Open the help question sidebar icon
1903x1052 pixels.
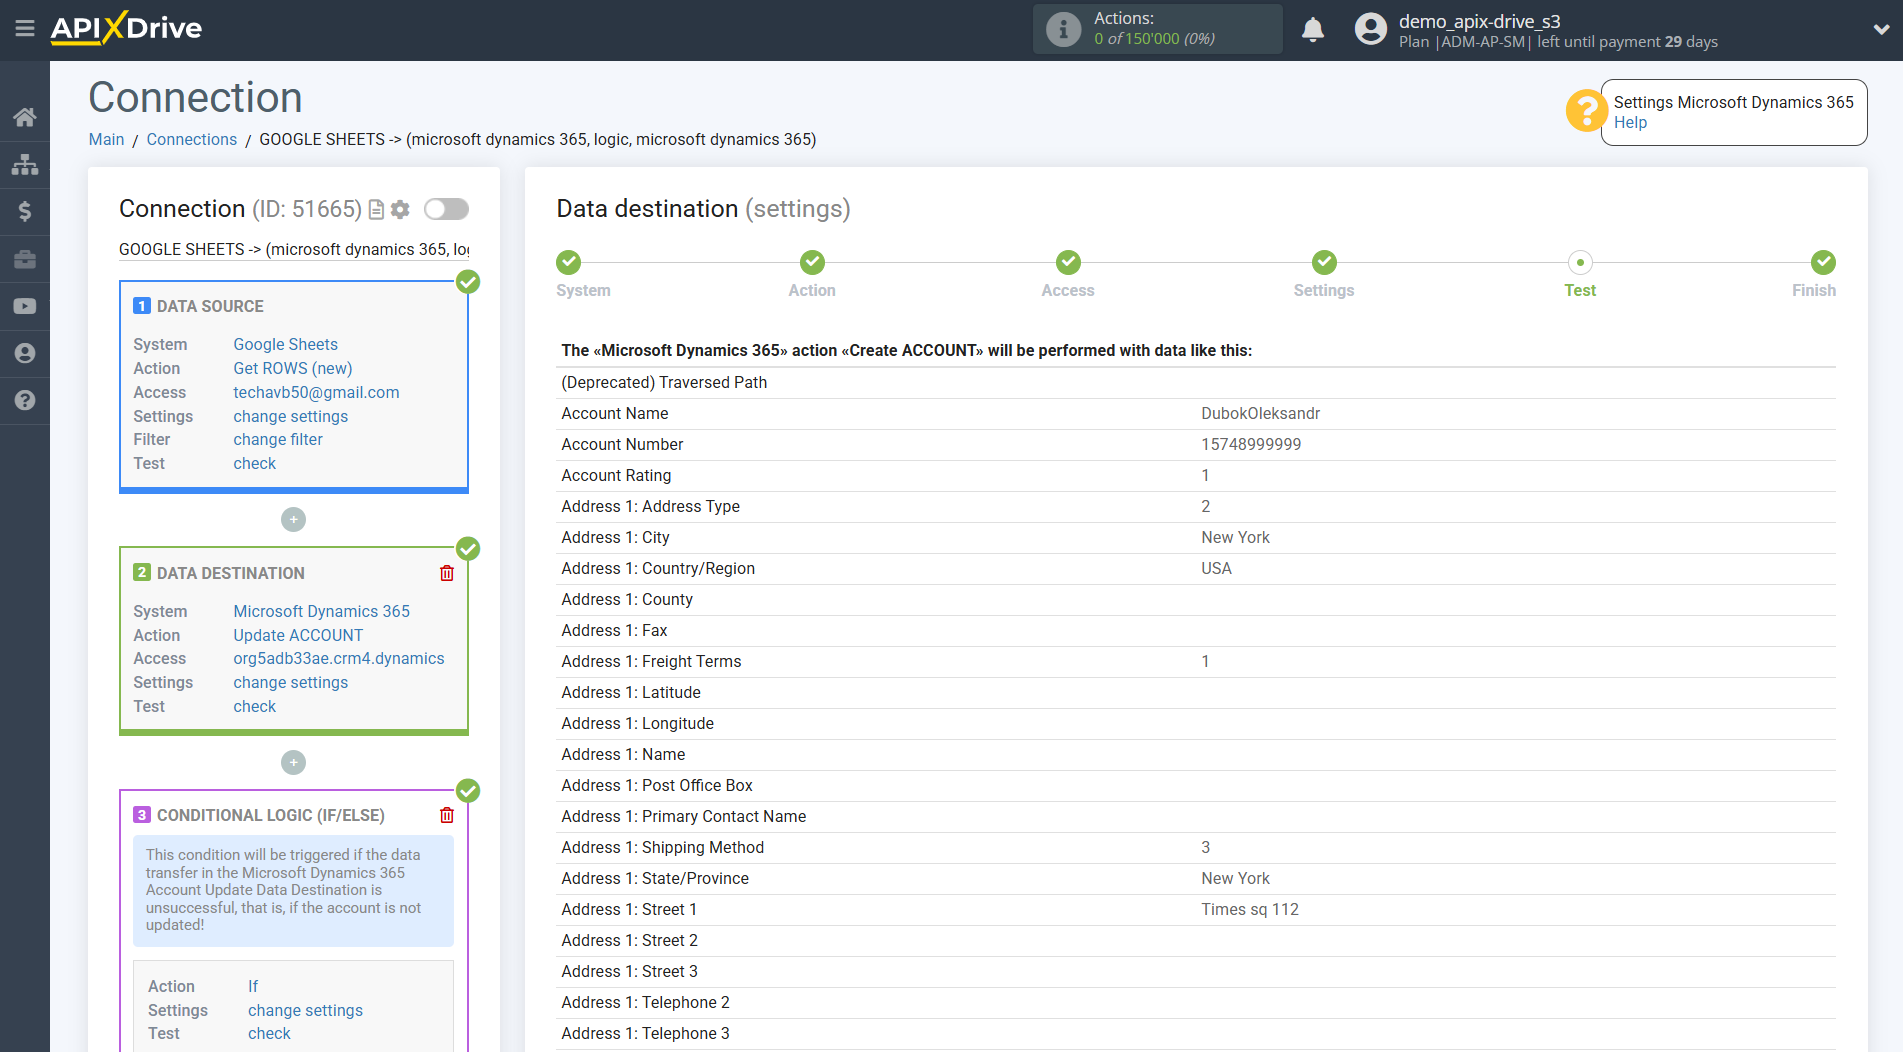(x=25, y=400)
